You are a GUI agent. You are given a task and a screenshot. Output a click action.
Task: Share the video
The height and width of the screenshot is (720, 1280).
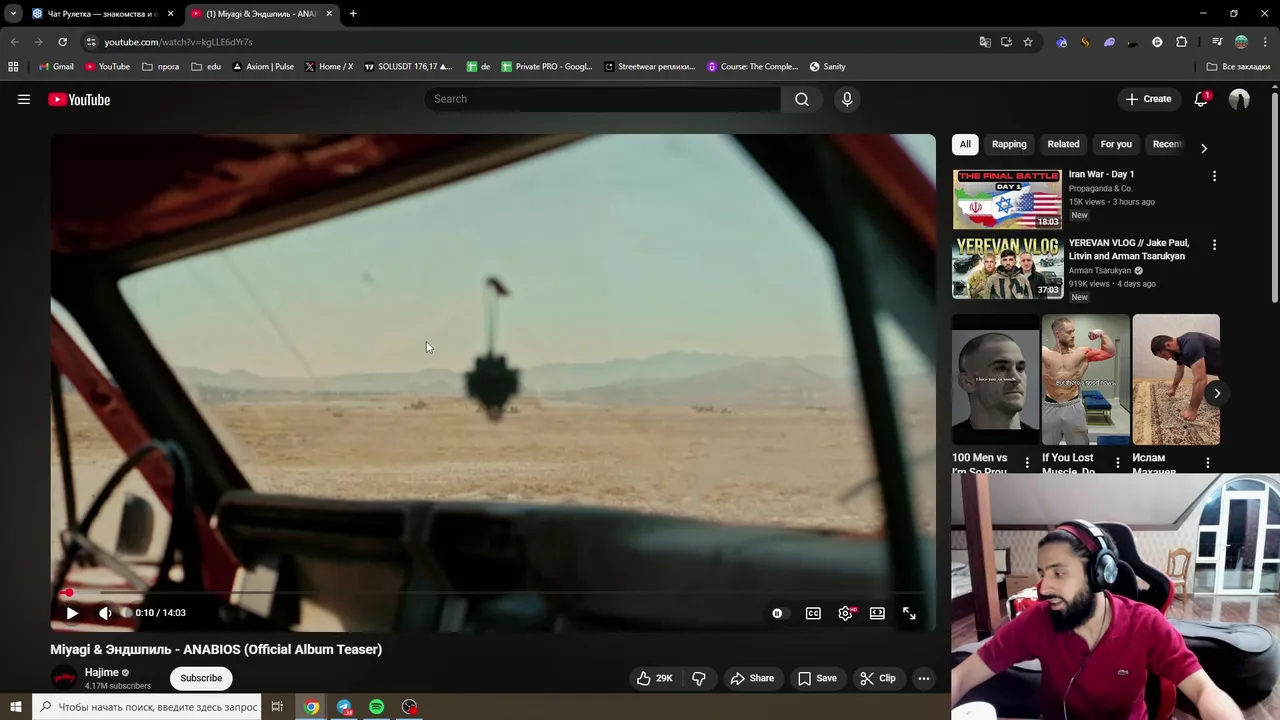[x=752, y=678]
